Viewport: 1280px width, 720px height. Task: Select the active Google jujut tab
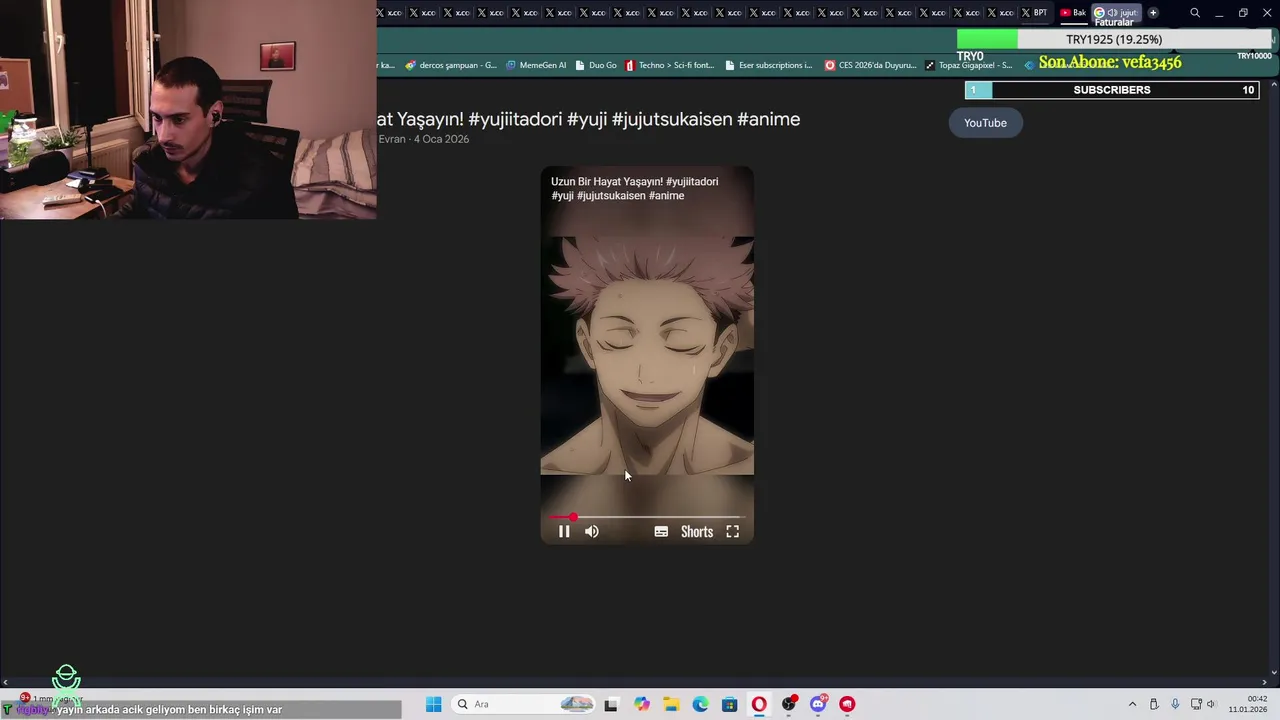pyautogui.click(x=1116, y=13)
